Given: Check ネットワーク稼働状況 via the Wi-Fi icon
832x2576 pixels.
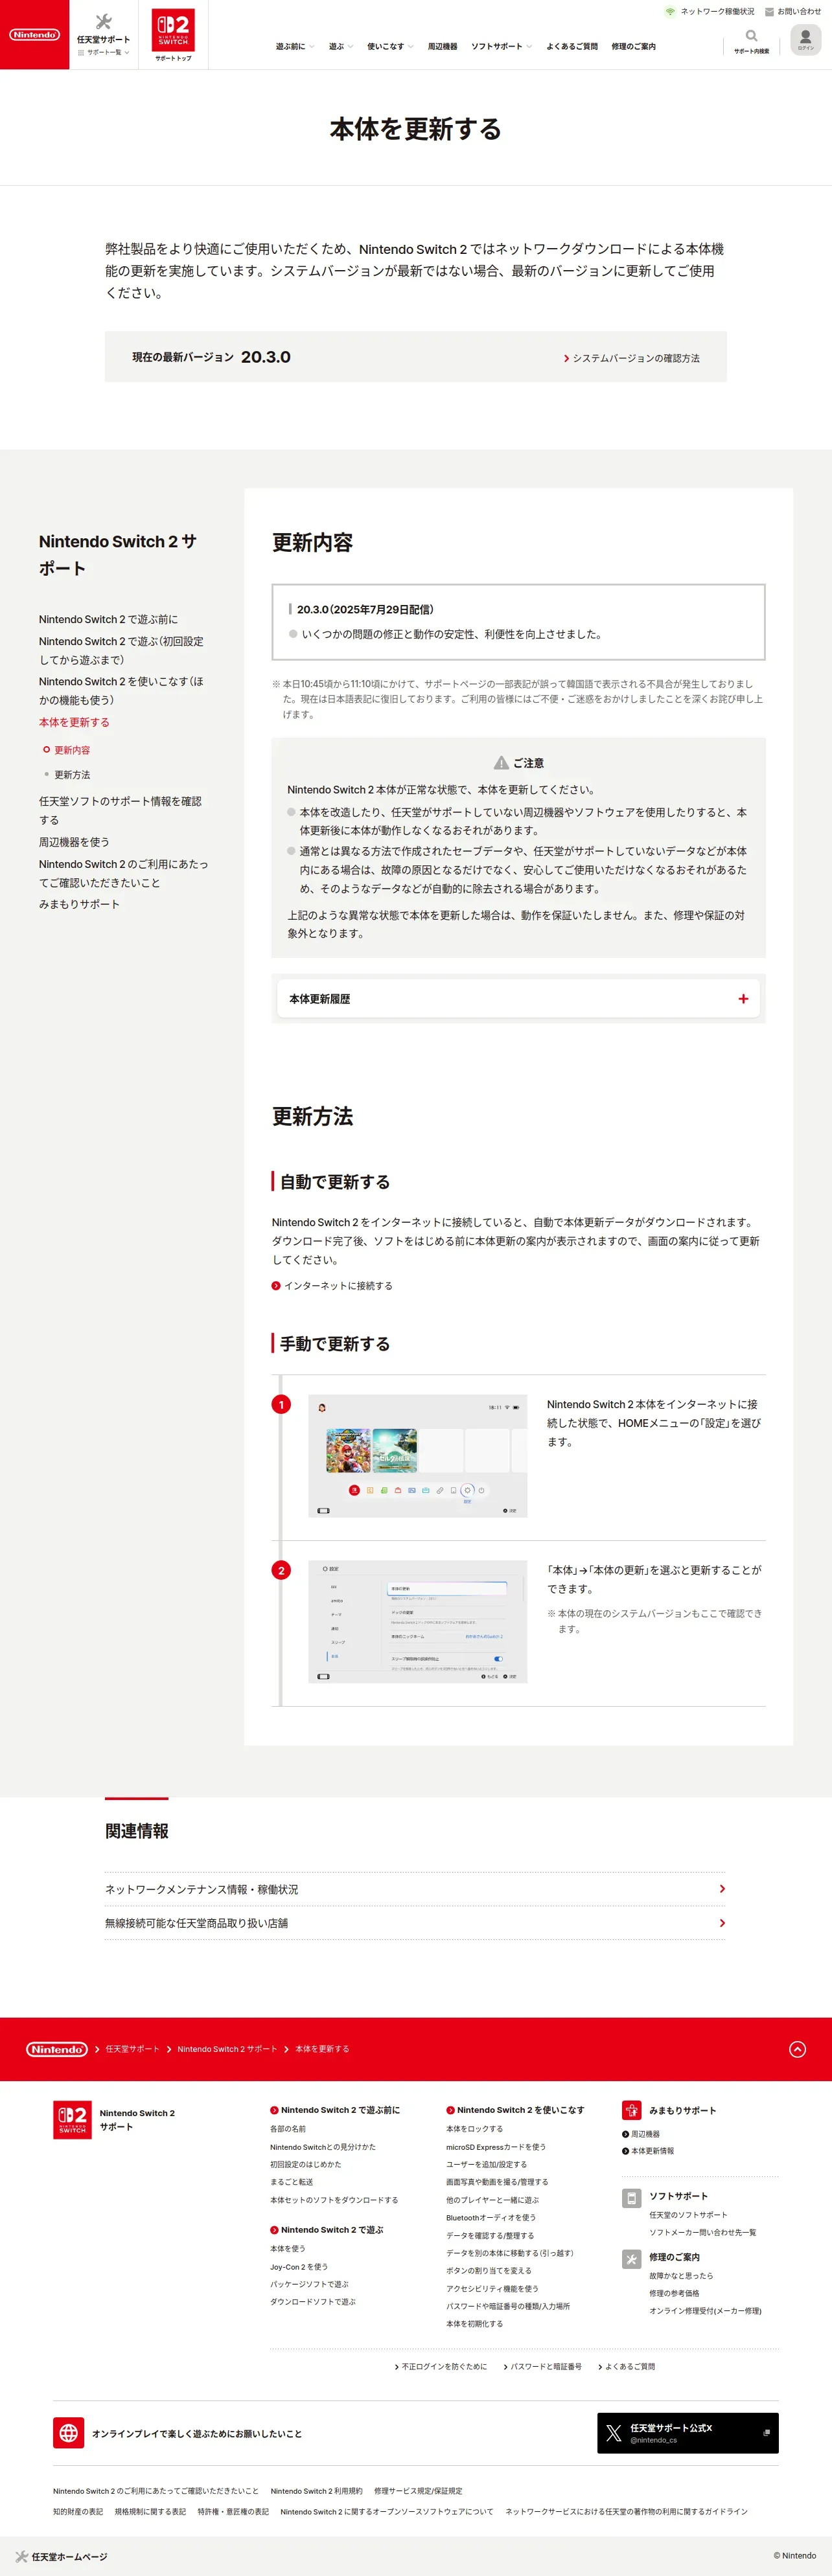Looking at the screenshot, I should pyautogui.click(x=670, y=12).
